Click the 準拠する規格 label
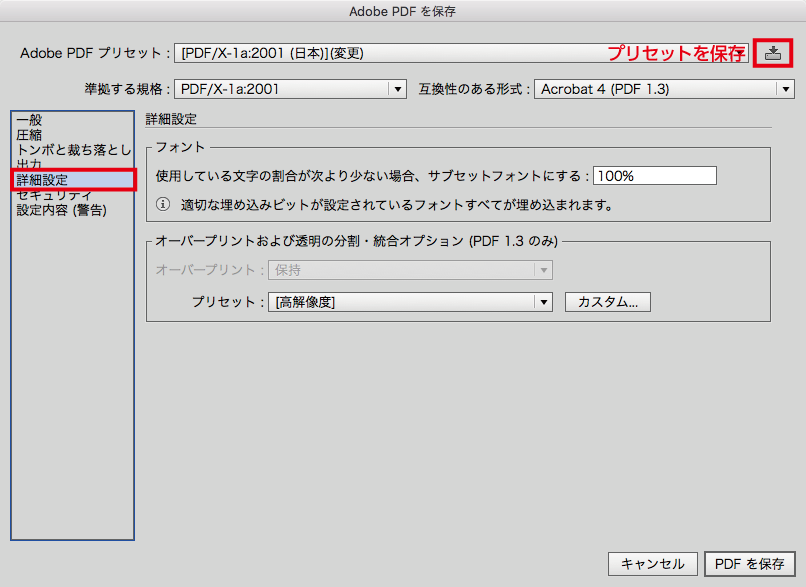806x587 pixels. (127, 89)
